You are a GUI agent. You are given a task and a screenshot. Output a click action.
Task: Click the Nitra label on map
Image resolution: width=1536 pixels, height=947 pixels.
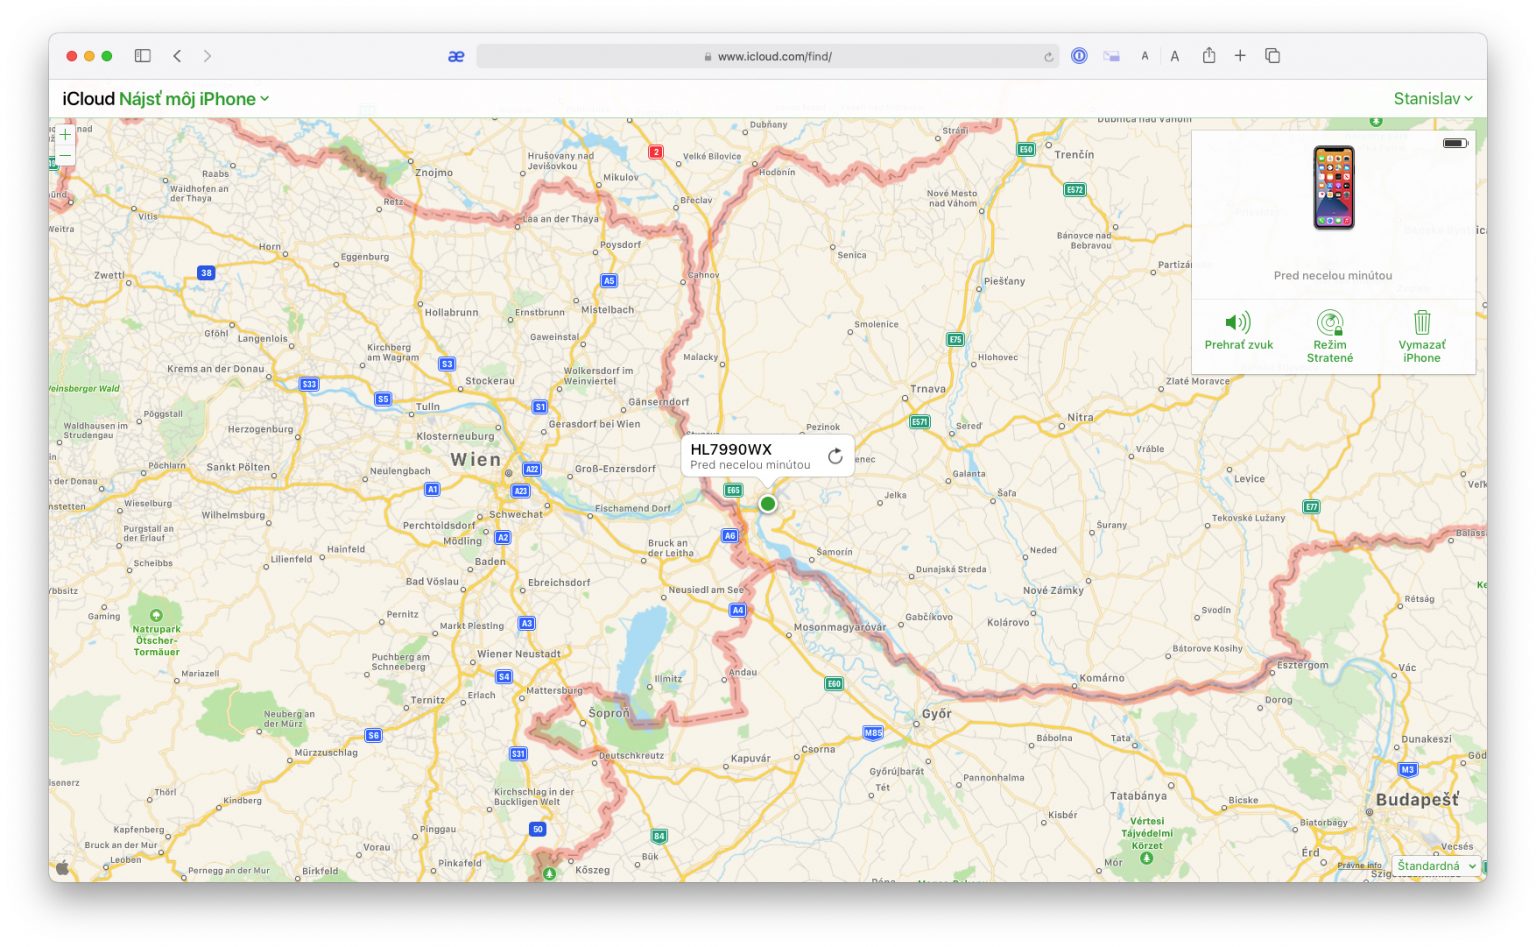pos(1080,417)
